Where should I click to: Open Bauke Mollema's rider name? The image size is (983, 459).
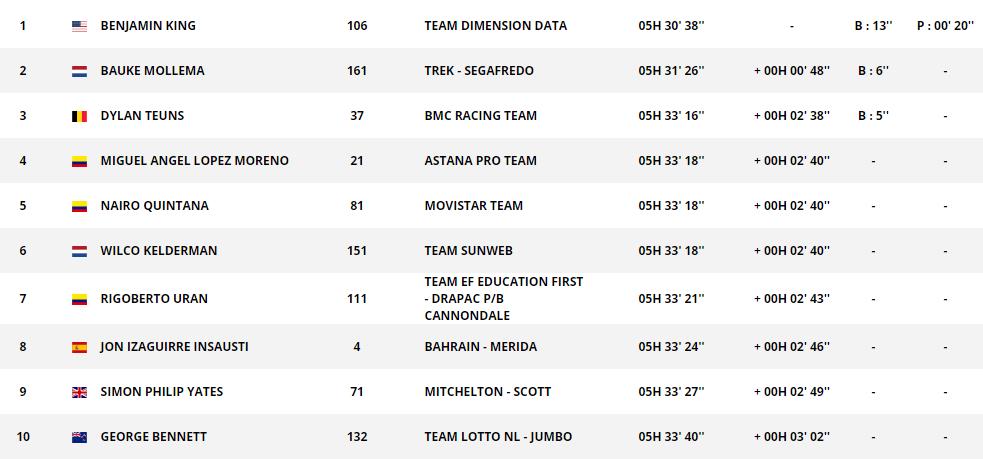[152, 71]
